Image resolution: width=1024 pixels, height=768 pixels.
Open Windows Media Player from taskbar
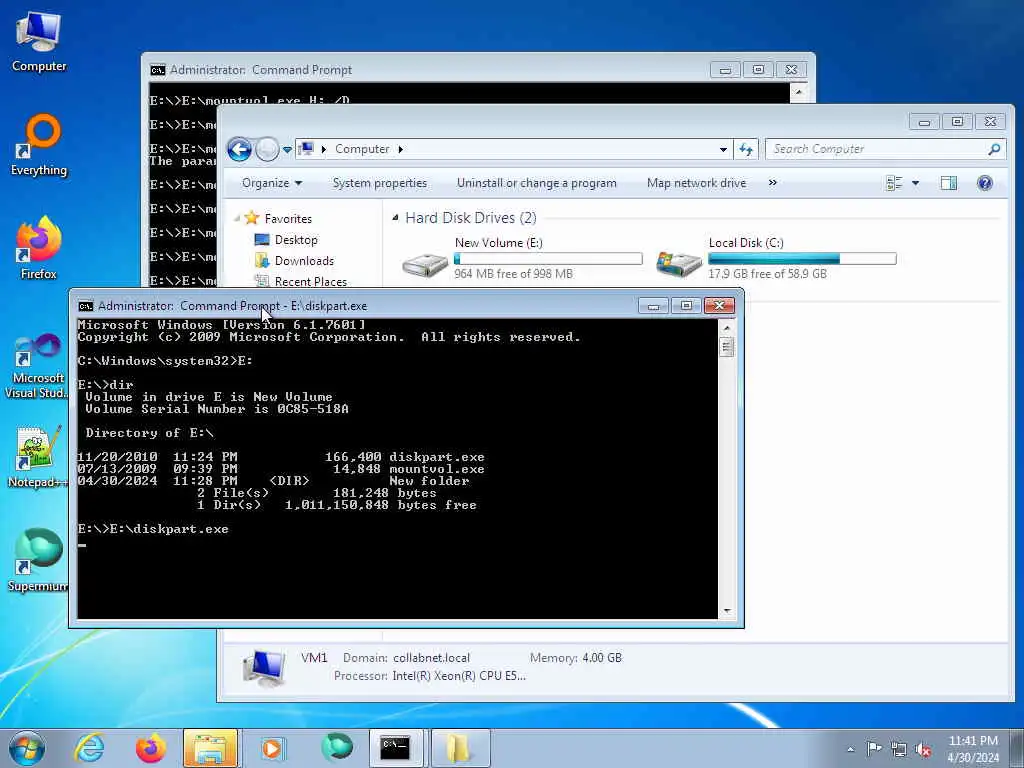coord(272,748)
